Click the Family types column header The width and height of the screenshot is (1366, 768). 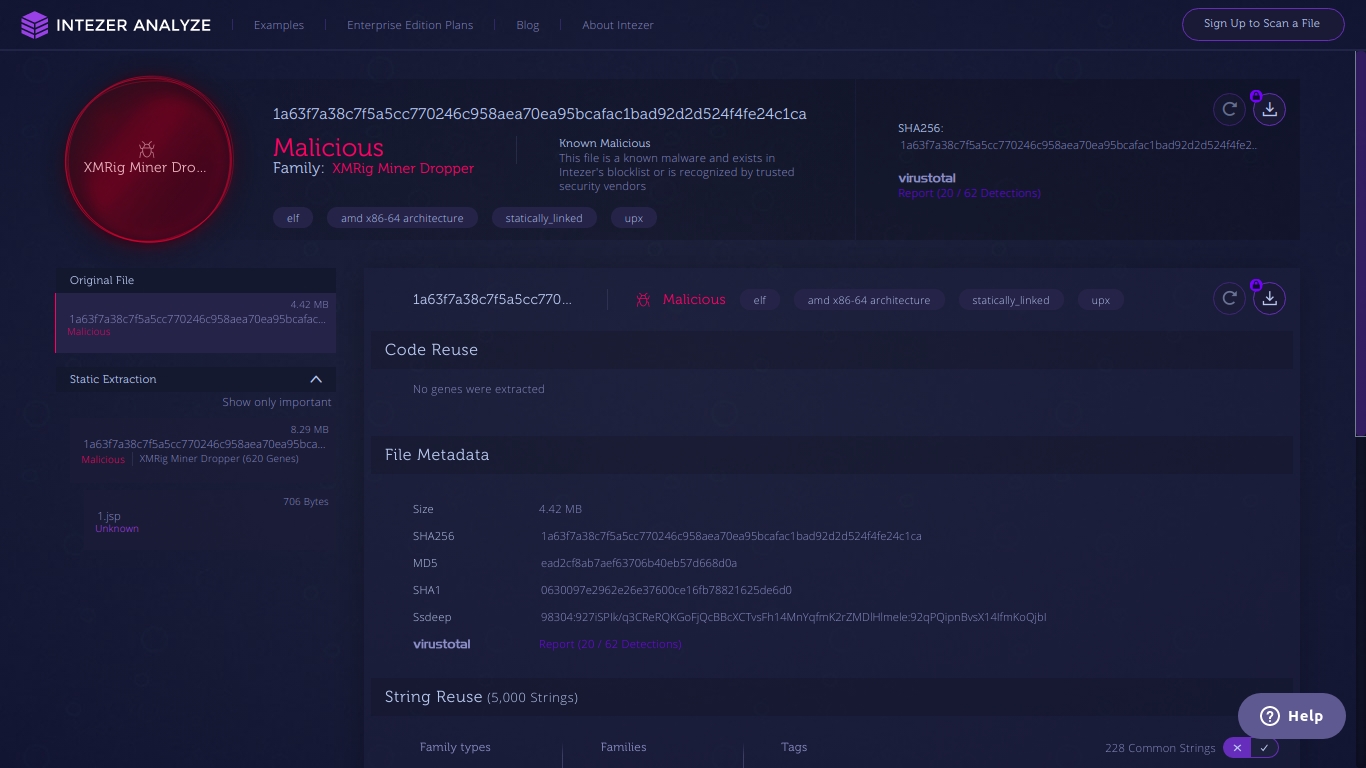(455, 747)
